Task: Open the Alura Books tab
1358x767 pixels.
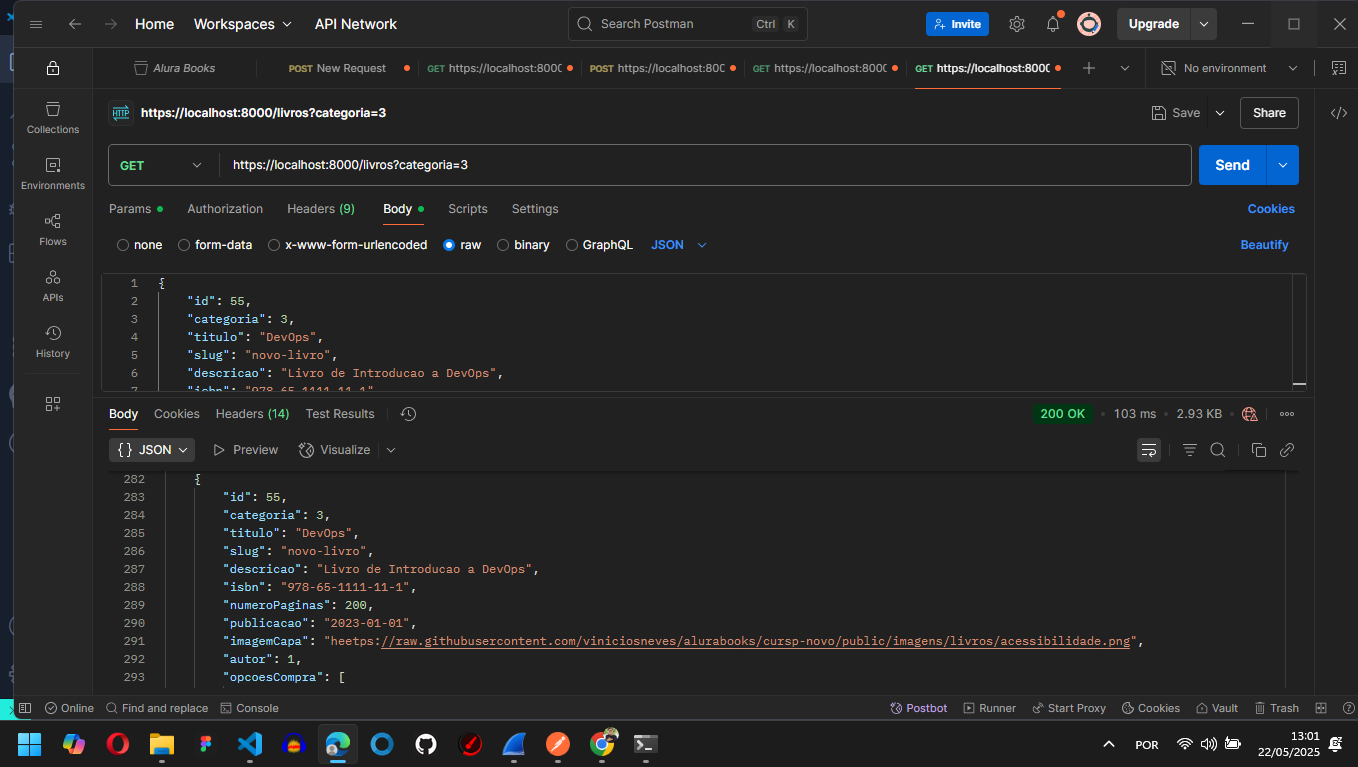Action: coord(175,68)
